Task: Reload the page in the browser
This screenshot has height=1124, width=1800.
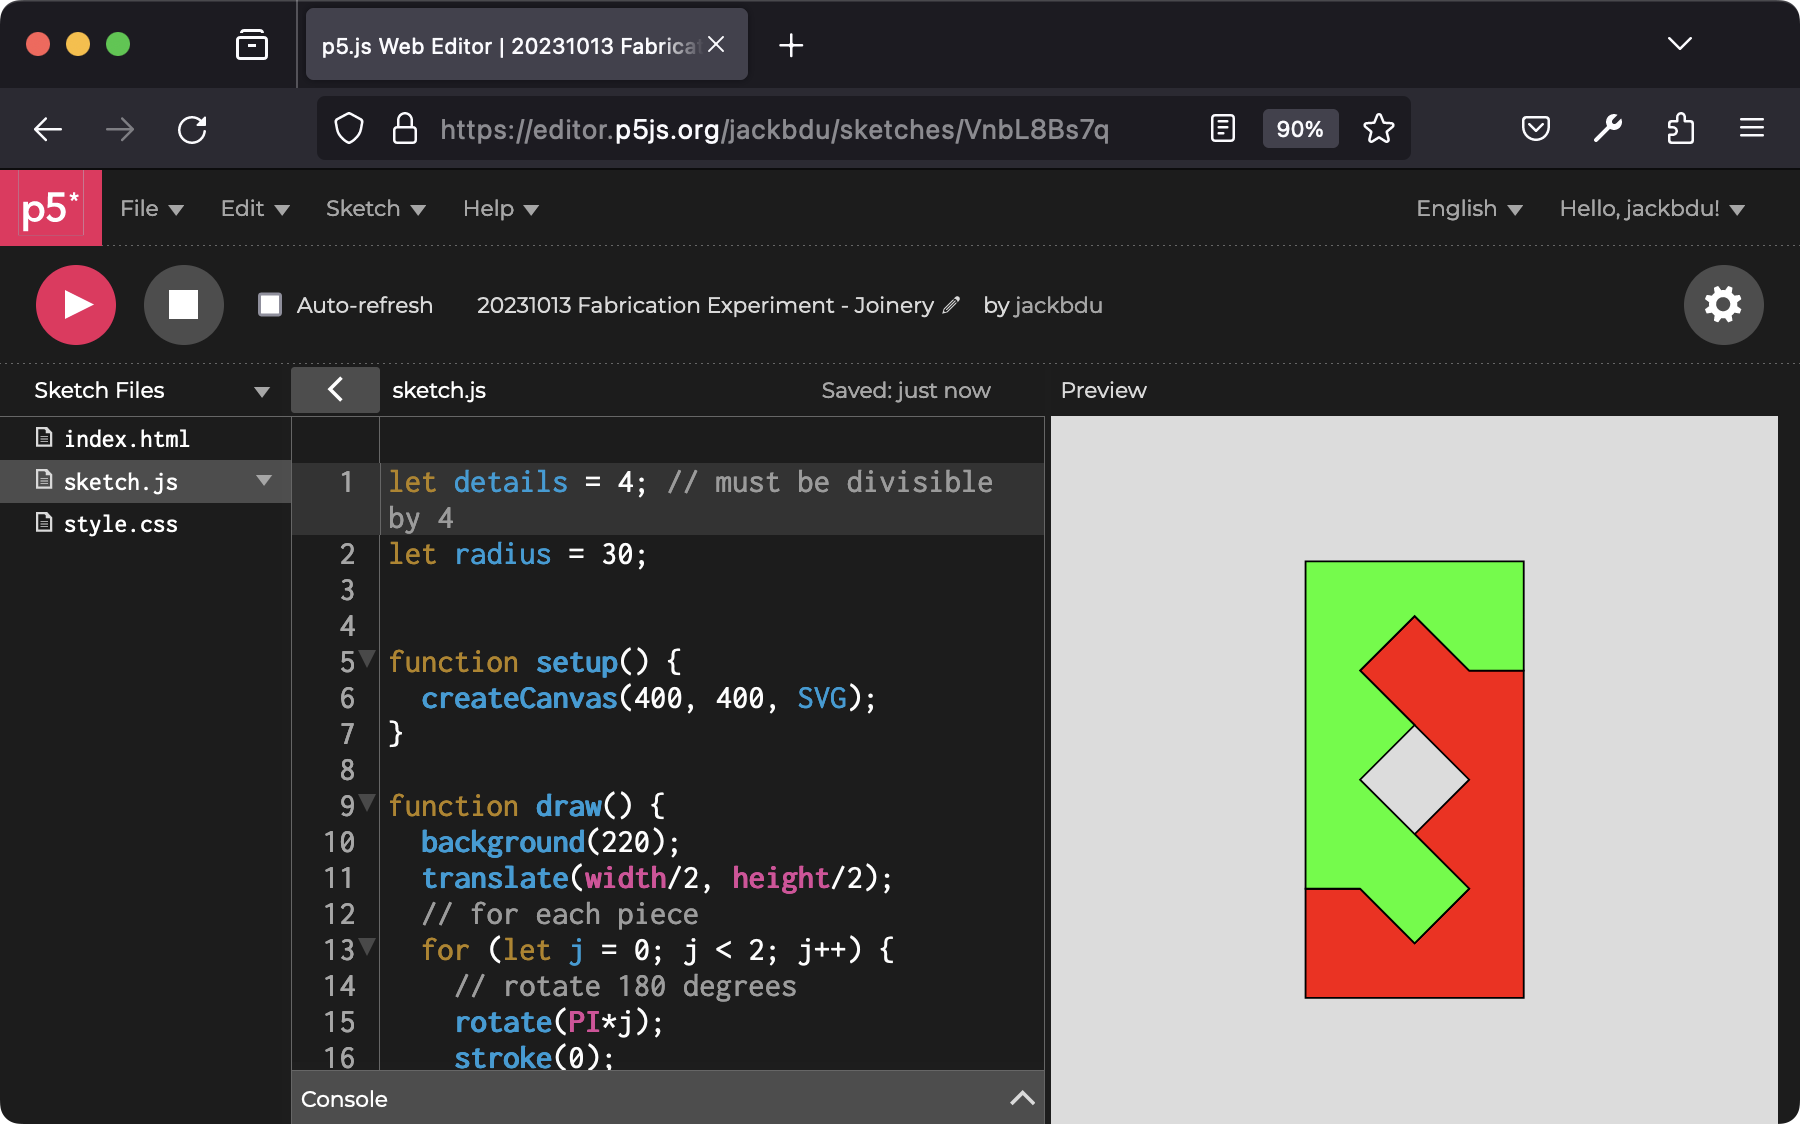Action: coord(192,129)
